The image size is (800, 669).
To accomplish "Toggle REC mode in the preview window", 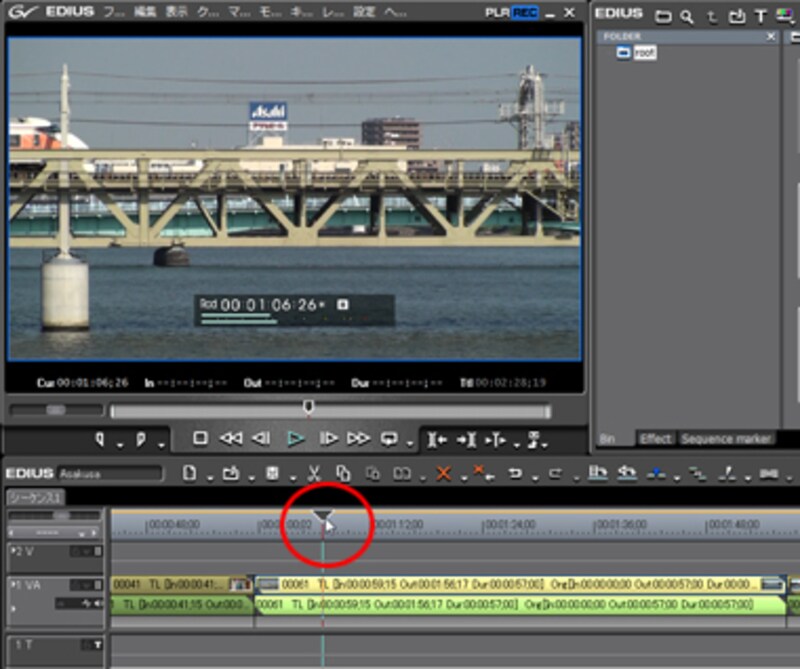I will click(x=524, y=13).
